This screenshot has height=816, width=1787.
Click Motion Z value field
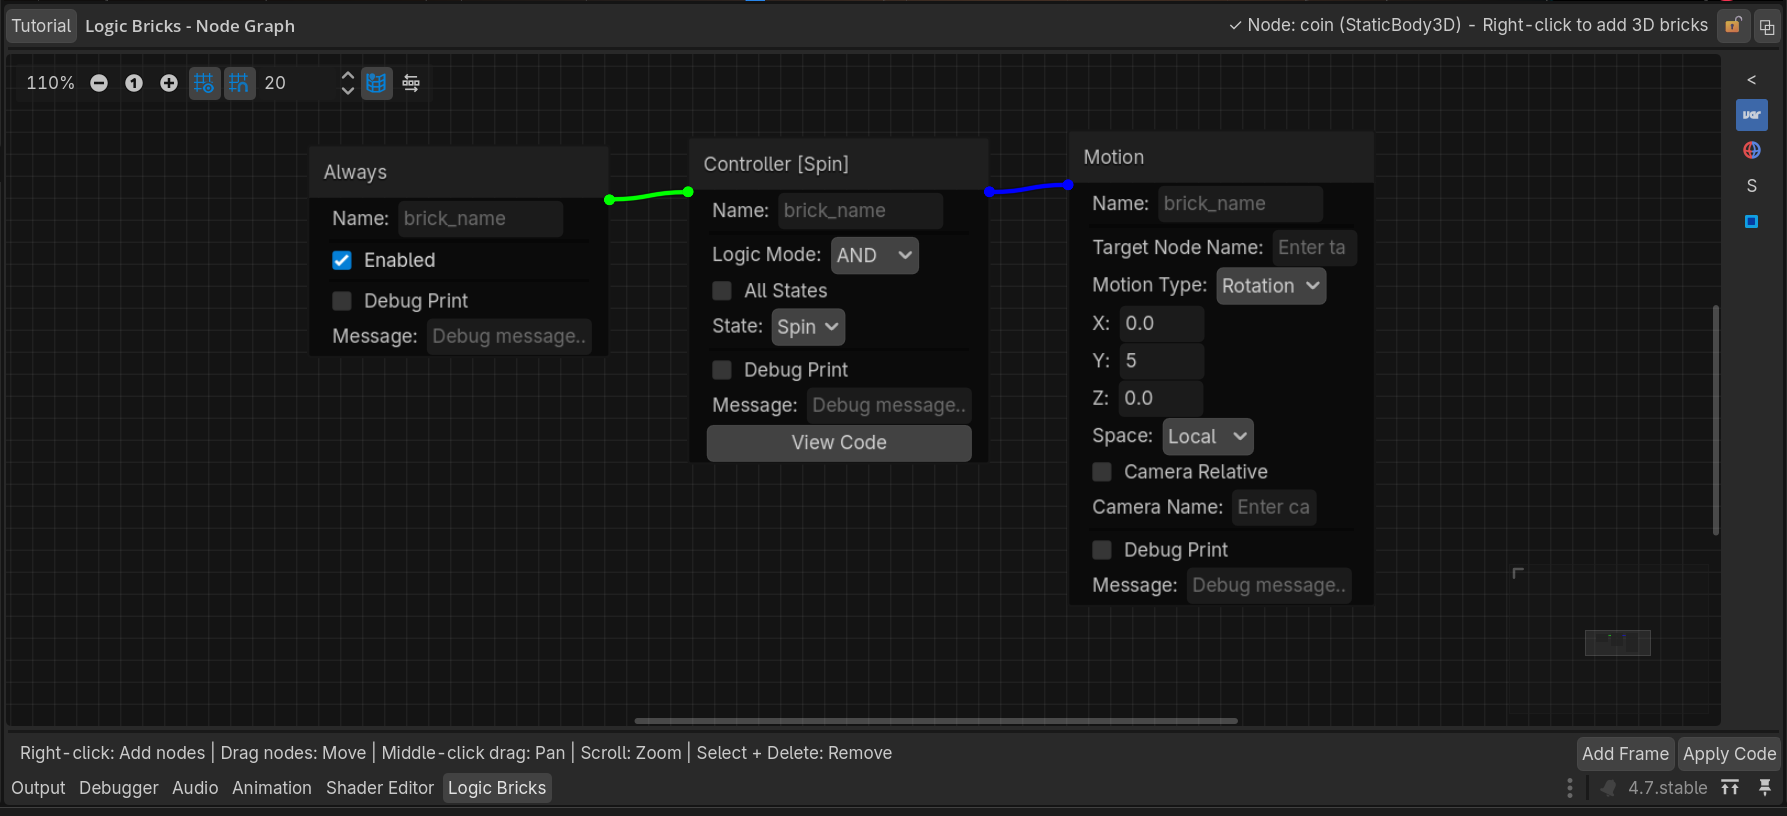pos(1161,399)
